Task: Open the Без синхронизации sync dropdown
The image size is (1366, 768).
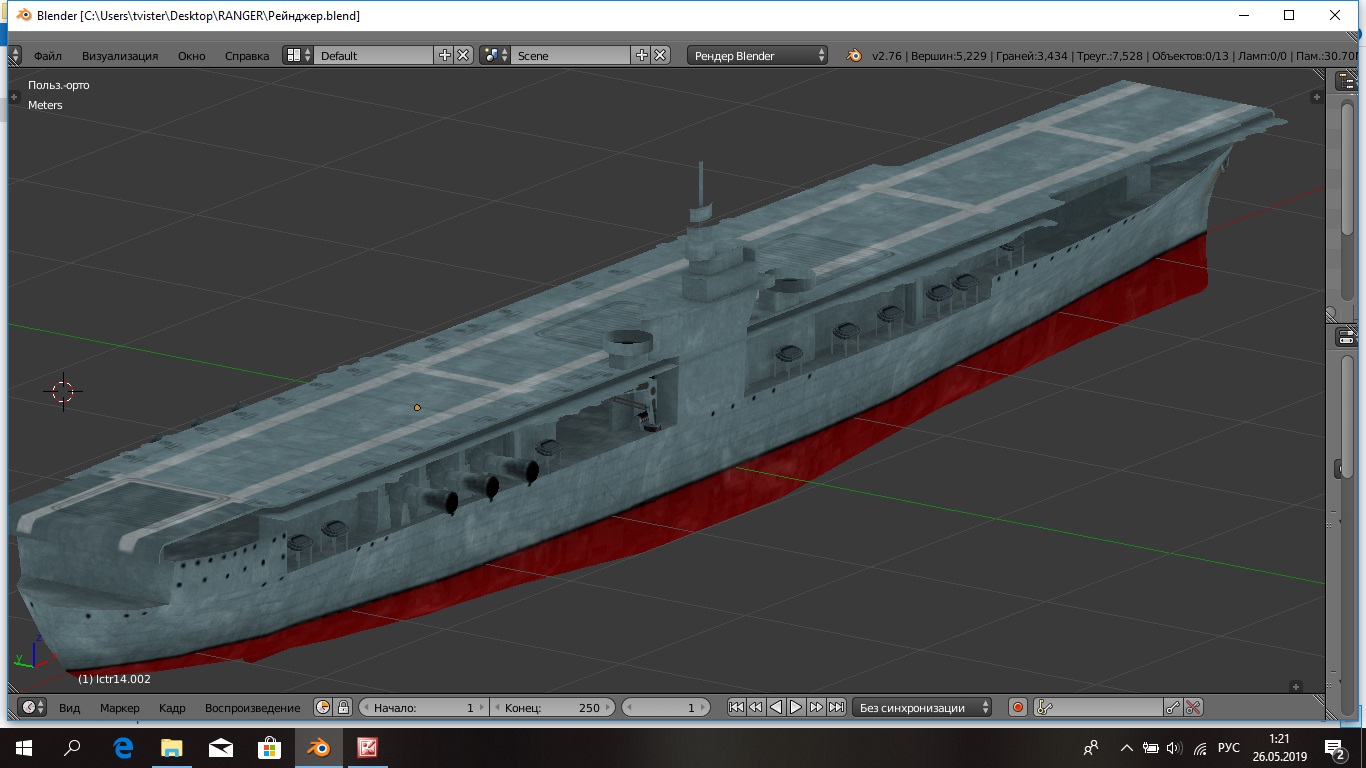Action: point(924,708)
